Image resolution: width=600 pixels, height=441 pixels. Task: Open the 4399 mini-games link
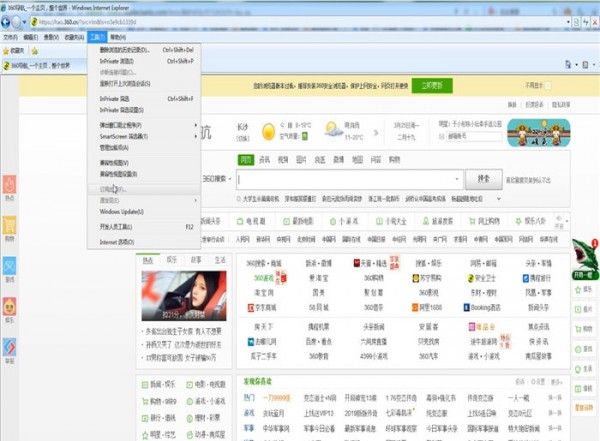(373, 356)
